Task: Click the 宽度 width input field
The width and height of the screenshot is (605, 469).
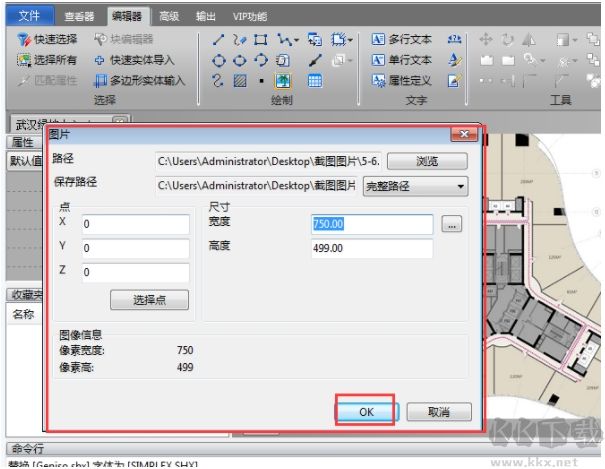Action: (371, 225)
